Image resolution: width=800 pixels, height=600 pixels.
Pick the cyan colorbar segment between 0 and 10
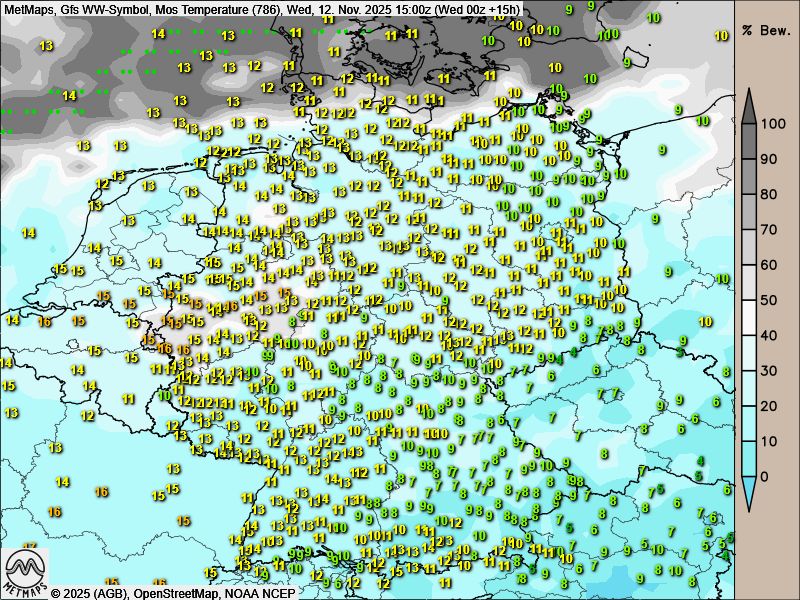pyautogui.click(x=749, y=459)
